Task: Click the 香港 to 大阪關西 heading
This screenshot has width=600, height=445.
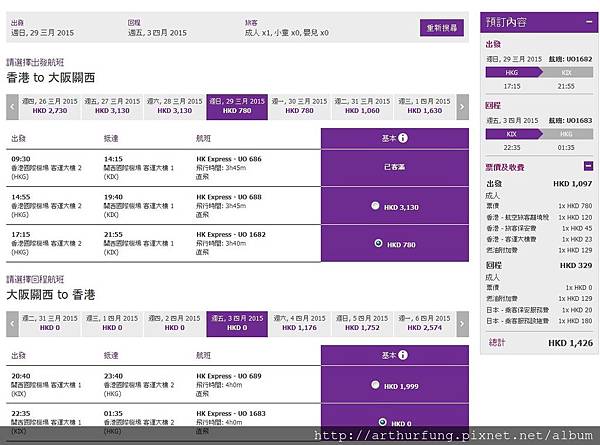Action: [x=51, y=77]
